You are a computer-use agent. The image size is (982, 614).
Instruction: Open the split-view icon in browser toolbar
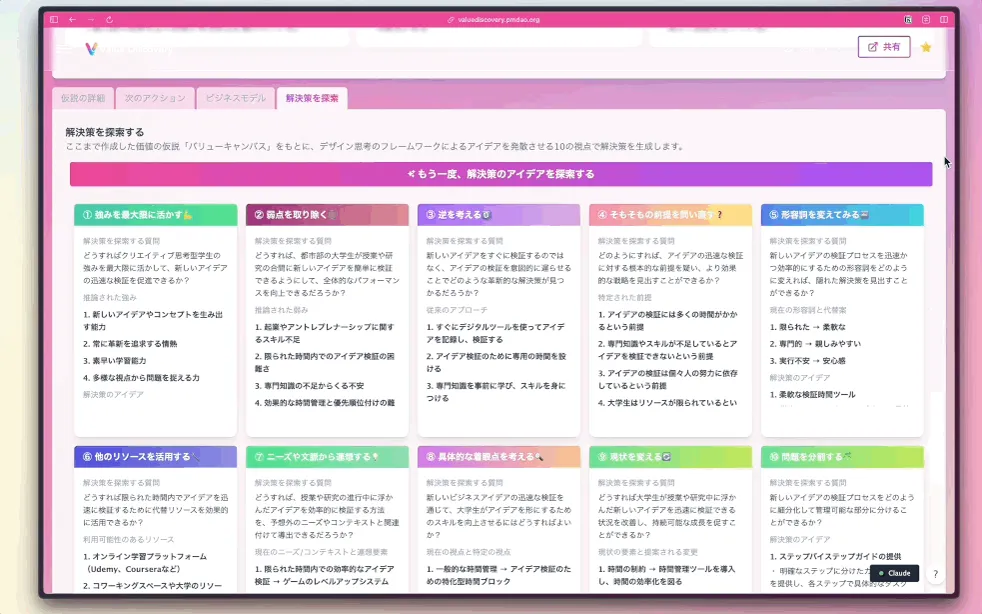(x=944, y=19)
